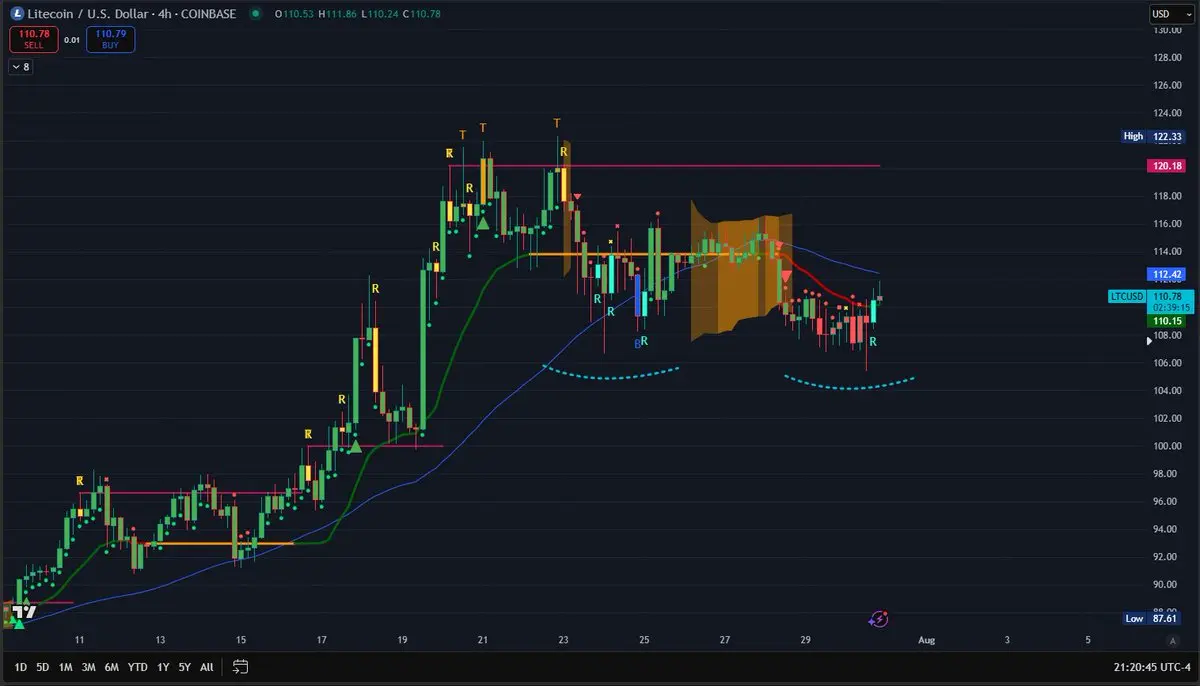Click the Aug label on time axis
The image size is (1200, 686).
[927, 639]
